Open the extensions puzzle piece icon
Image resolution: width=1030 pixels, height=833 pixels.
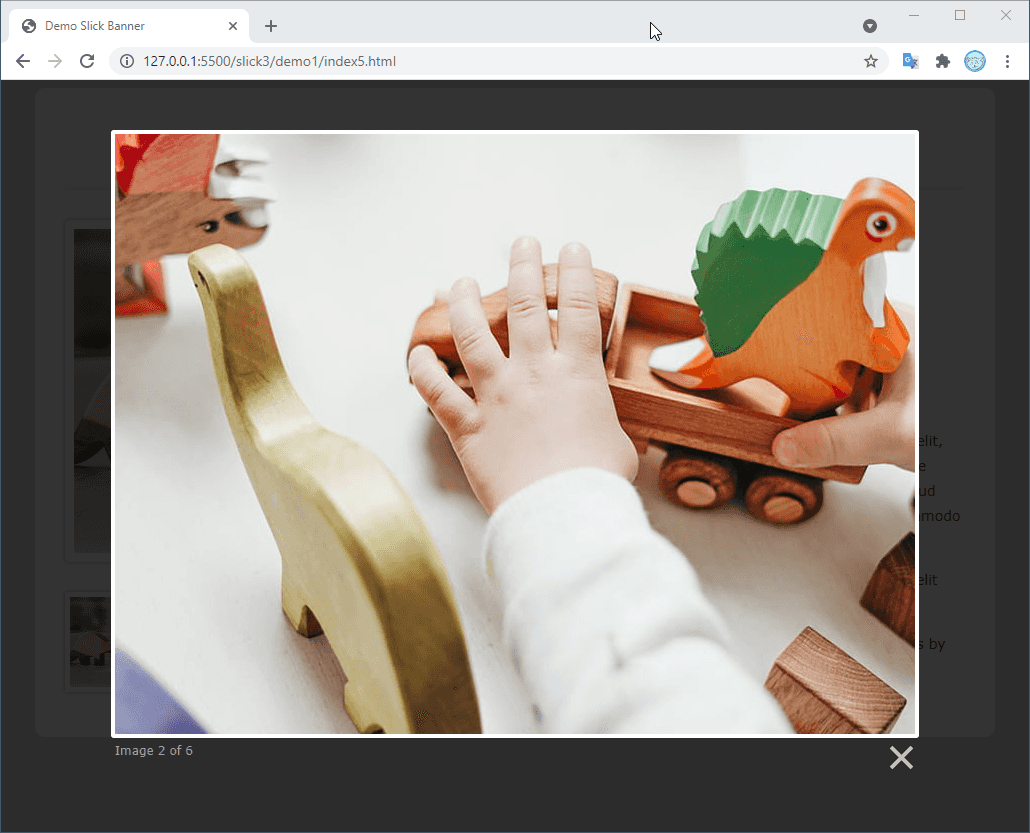(942, 61)
